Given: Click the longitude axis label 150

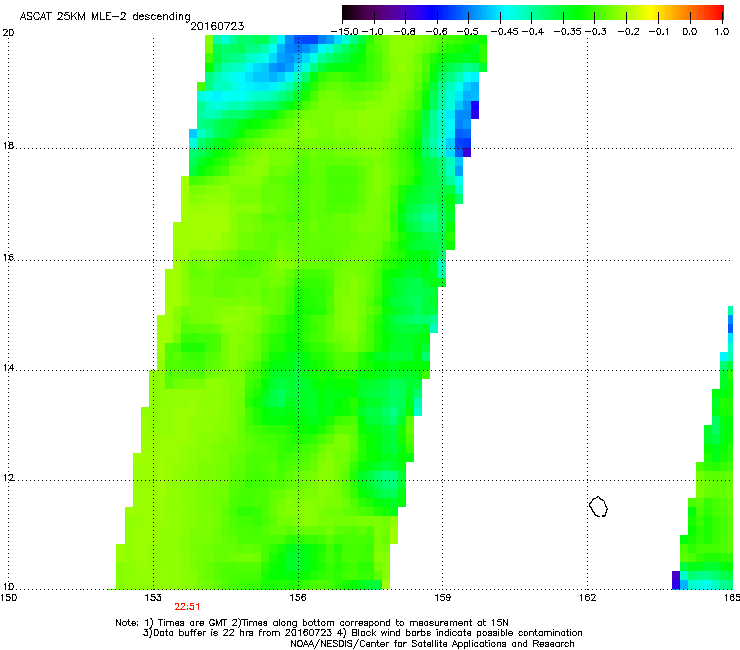Looking at the screenshot, I should click(x=8, y=598).
